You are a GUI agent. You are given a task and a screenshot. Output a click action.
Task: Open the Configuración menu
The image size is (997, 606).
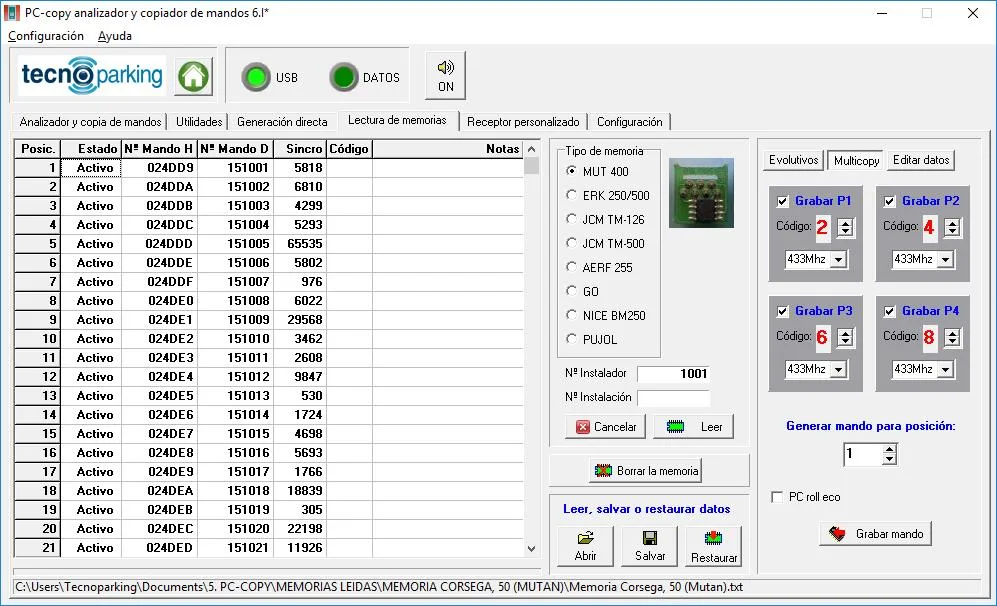click(x=46, y=36)
